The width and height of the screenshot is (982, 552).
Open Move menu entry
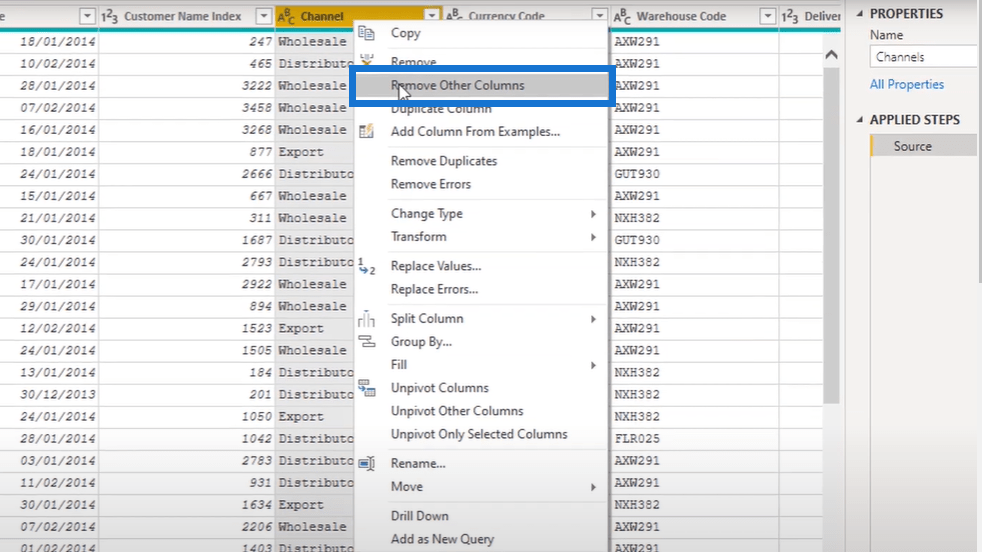[x=481, y=487]
